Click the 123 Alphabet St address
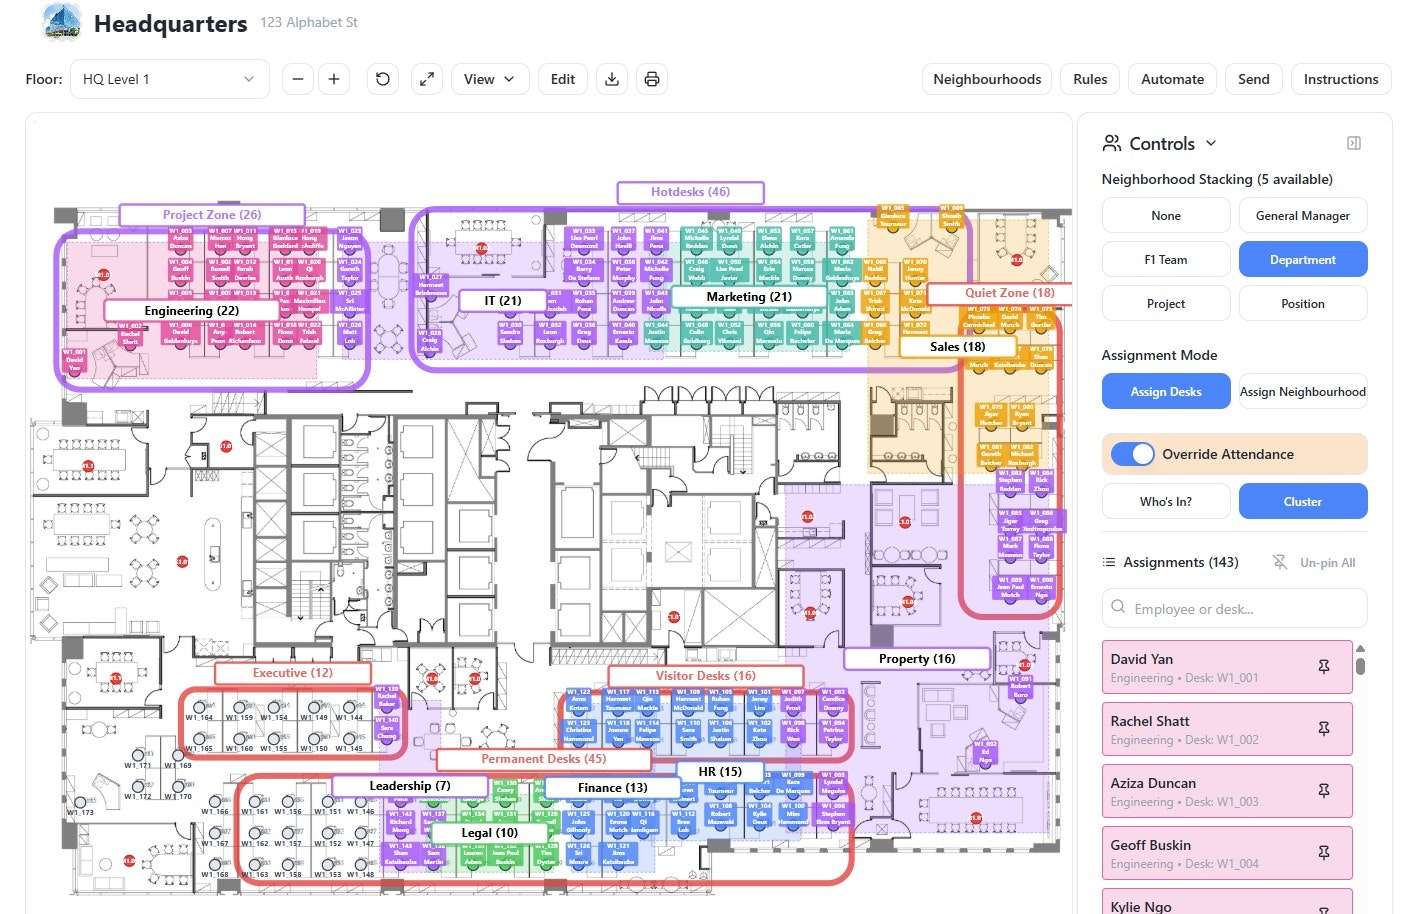The width and height of the screenshot is (1410, 914). 309,22
